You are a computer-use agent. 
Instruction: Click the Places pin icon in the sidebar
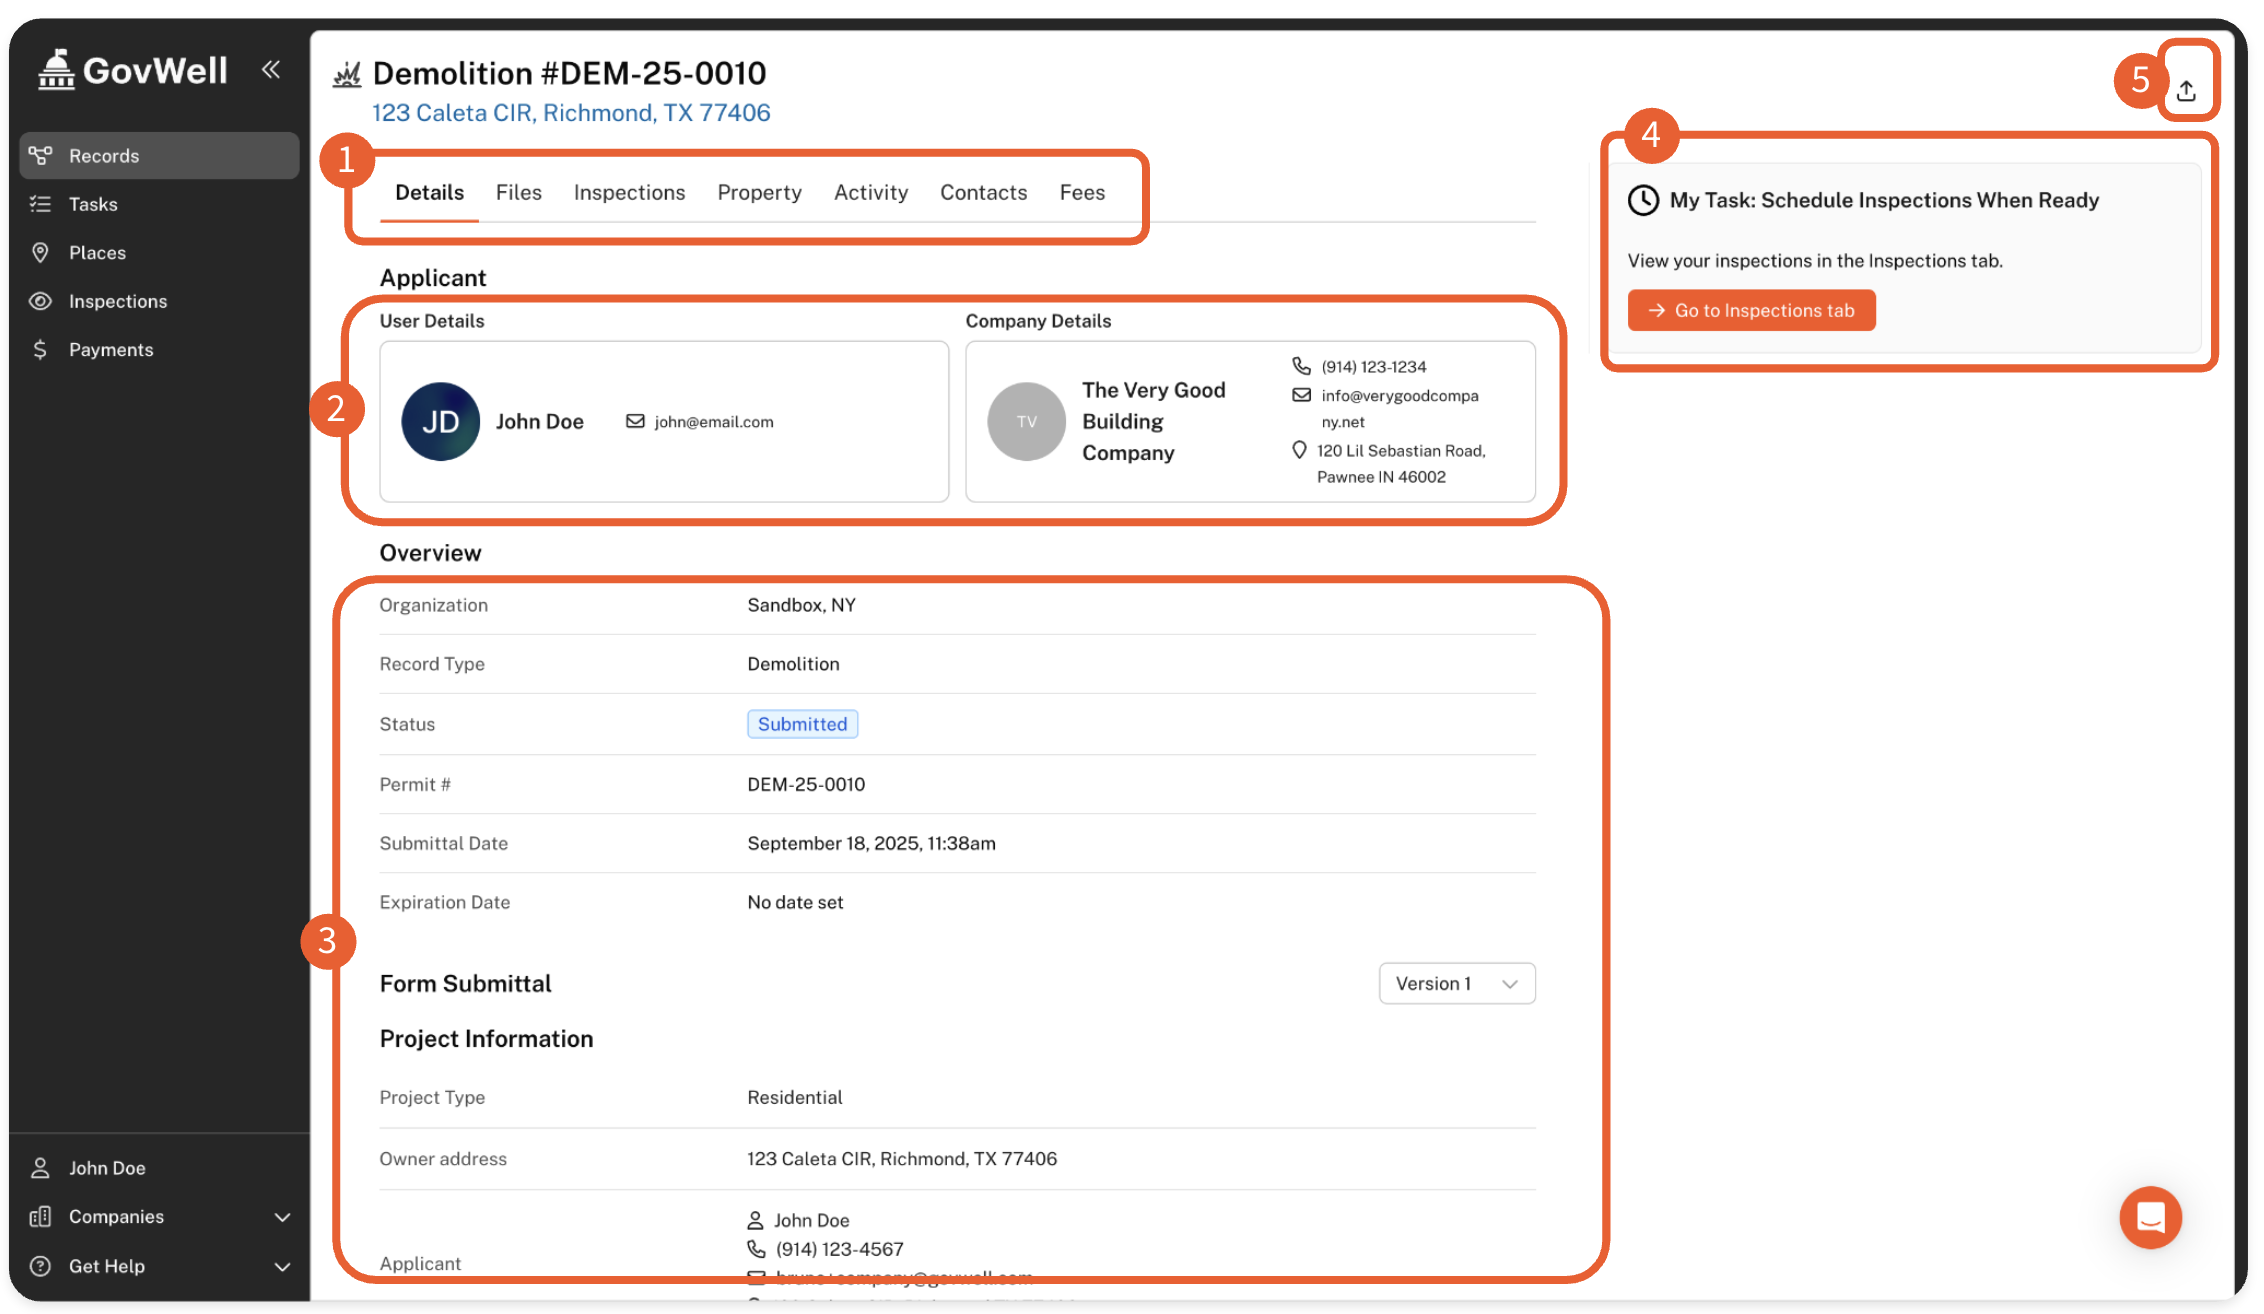[40, 252]
